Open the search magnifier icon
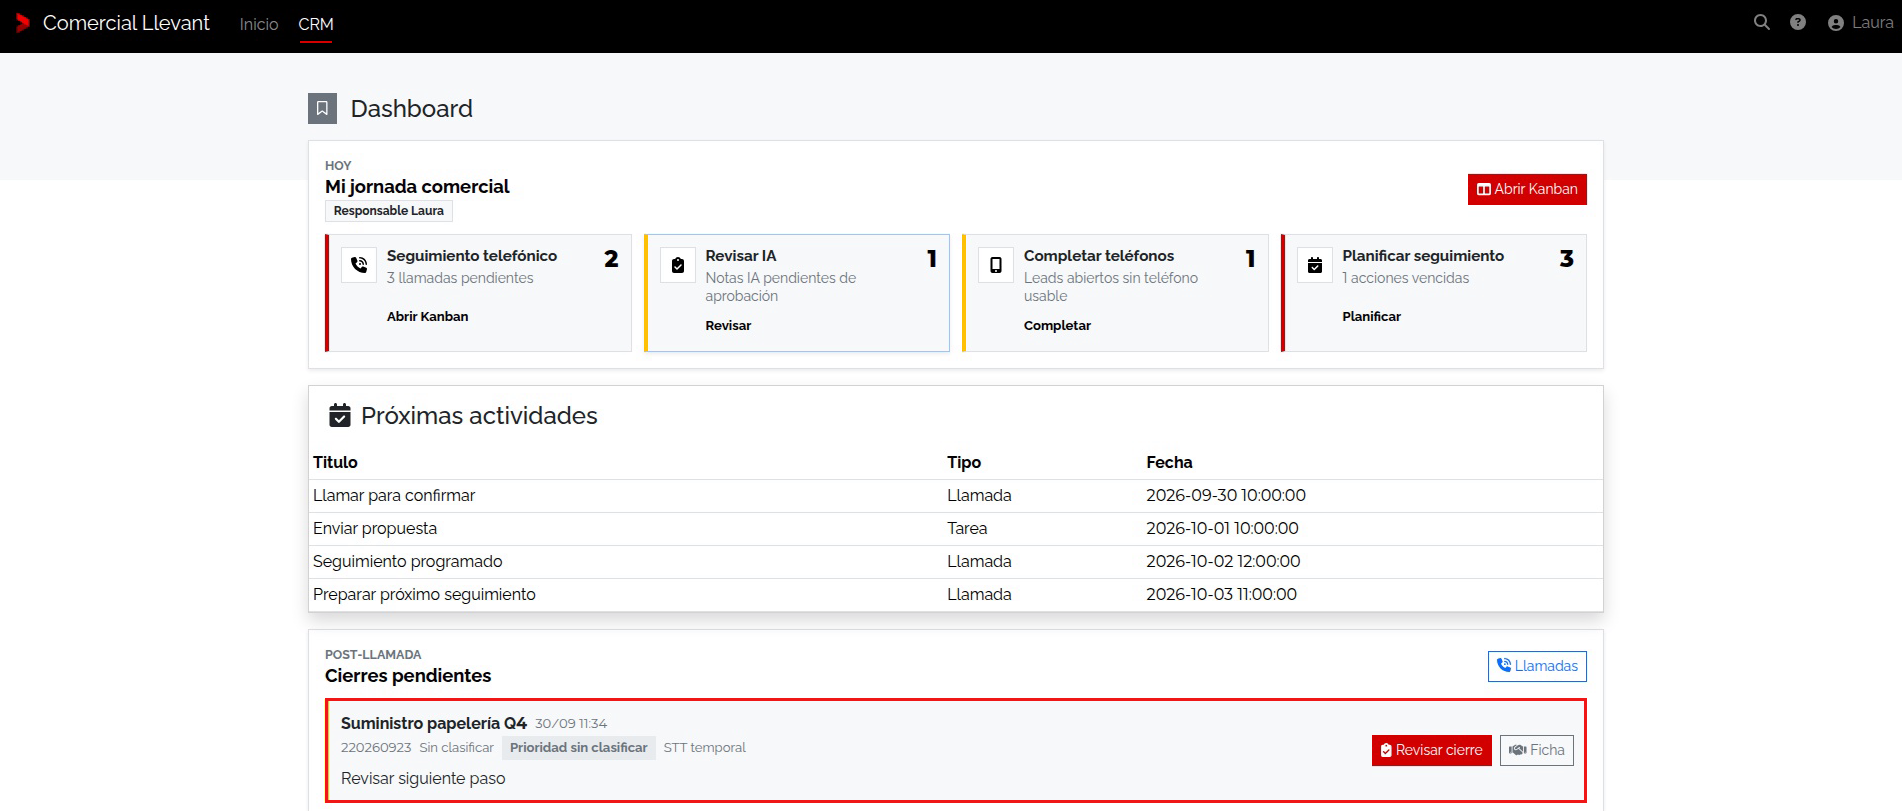The height and width of the screenshot is (811, 1902). 1762,22
